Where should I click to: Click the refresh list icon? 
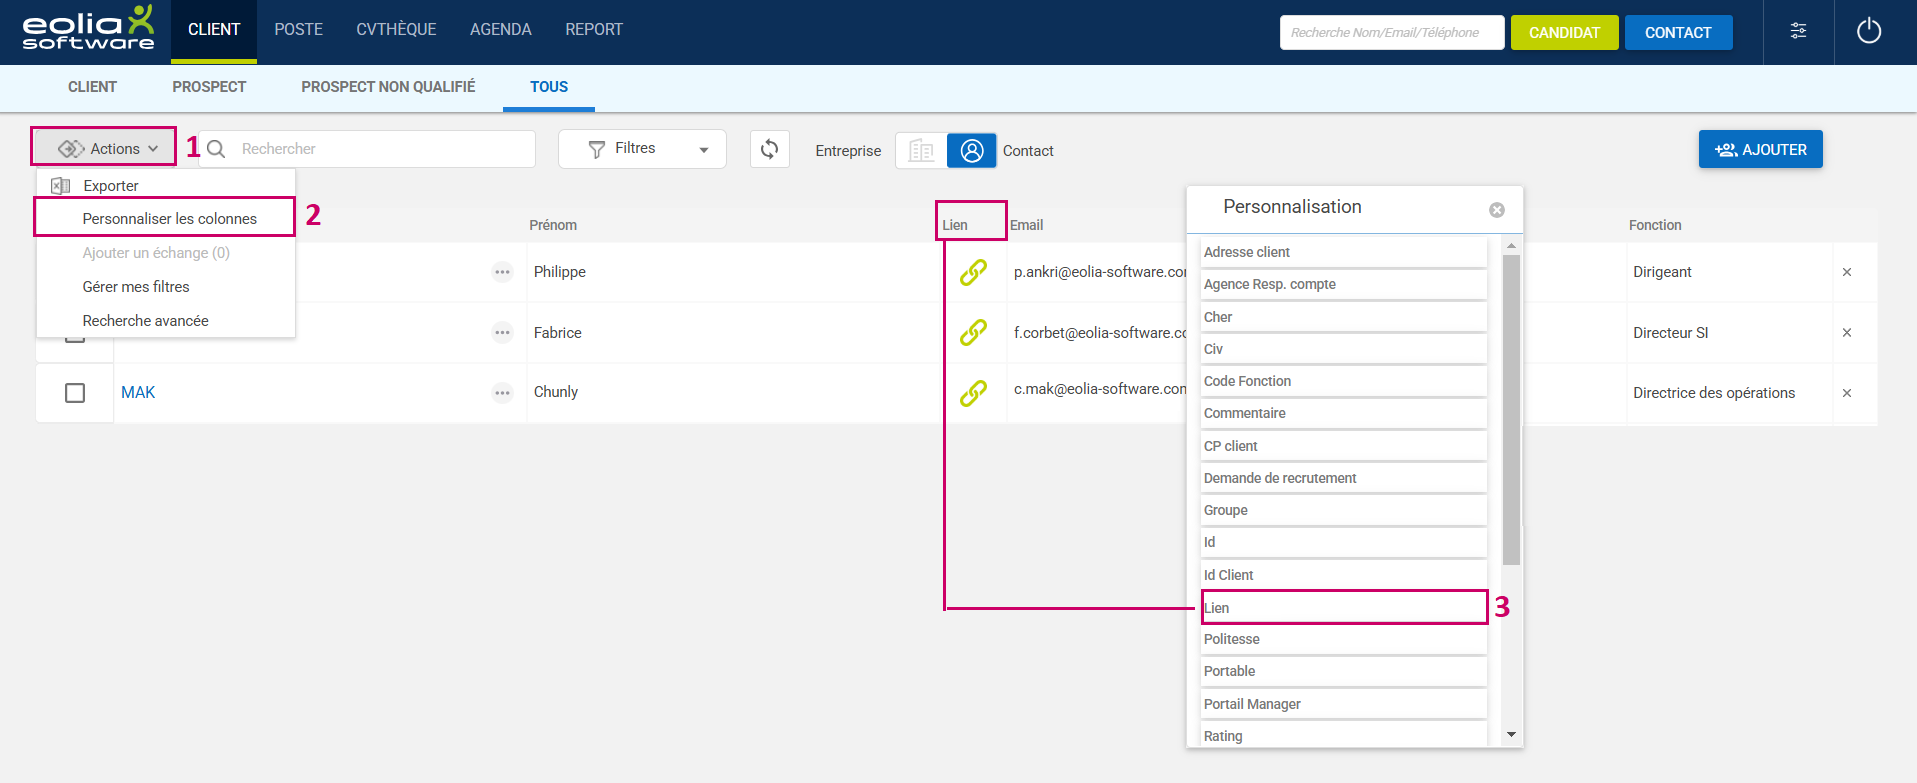tap(769, 149)
